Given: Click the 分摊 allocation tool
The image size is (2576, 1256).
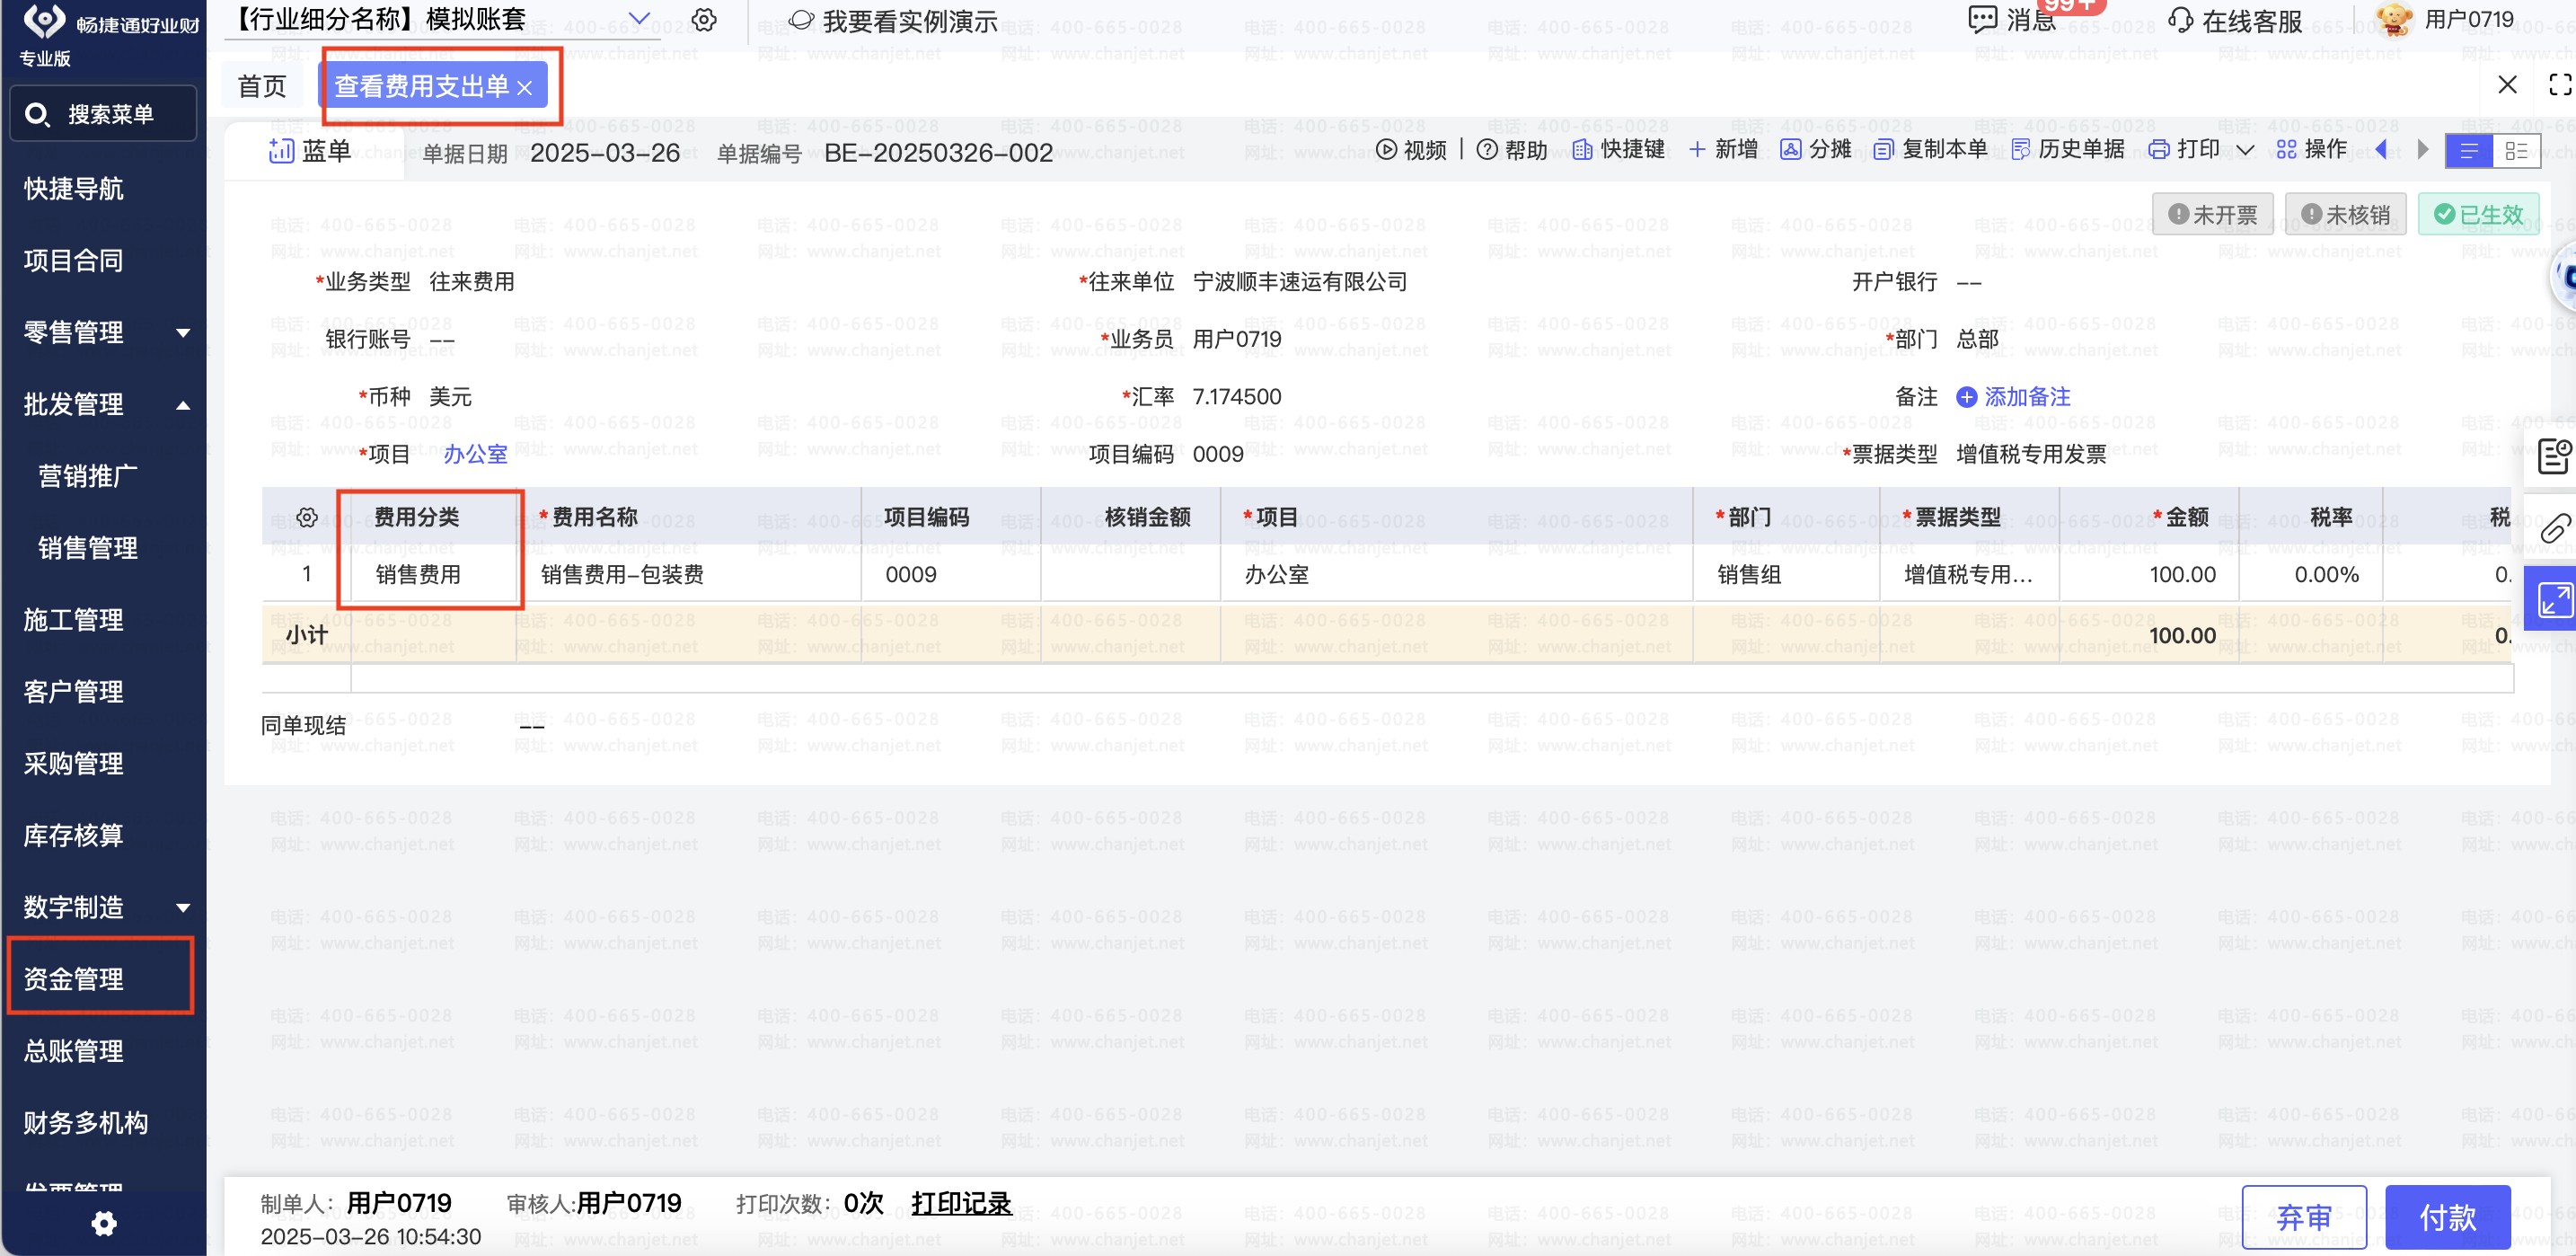Looking at the screenshot, I should [x=1816, y=150].
